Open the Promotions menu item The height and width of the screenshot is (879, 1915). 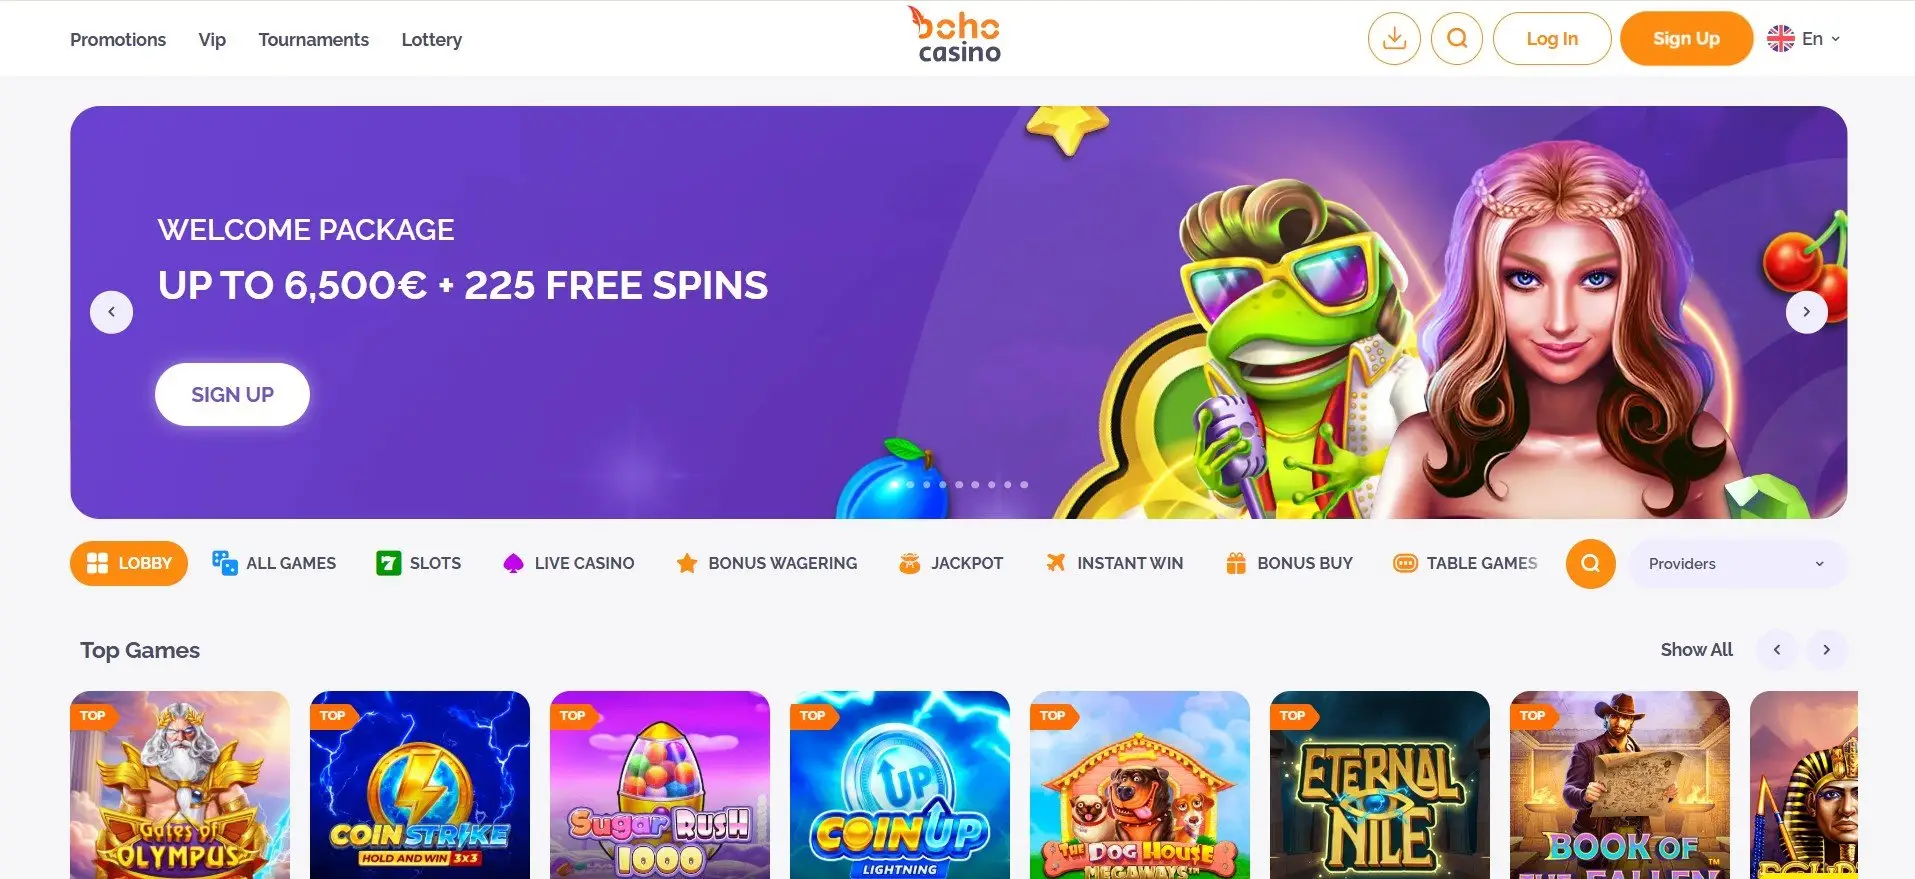coord(118,40)
